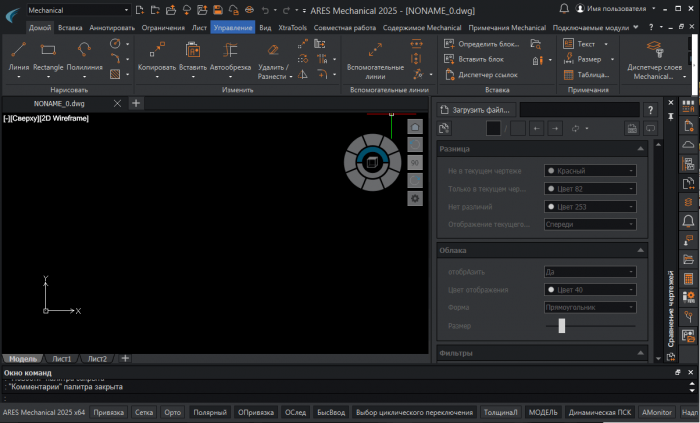700x423 pixels.
Task: Toggle Привязка snap in status bar
Action: (109, 412)
